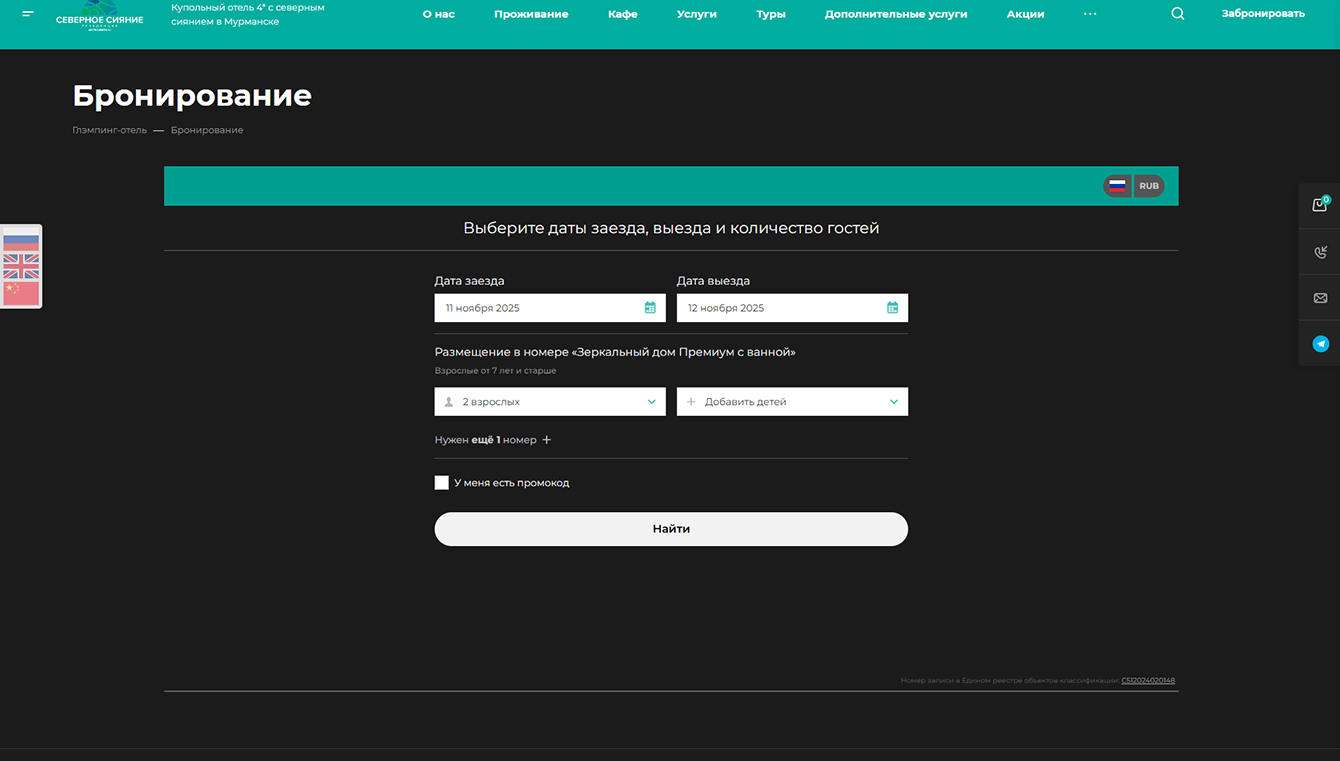This screenshot has width=1340, height=761.
Task: Go to the Акции menu item
Action: pos(1026,14)
